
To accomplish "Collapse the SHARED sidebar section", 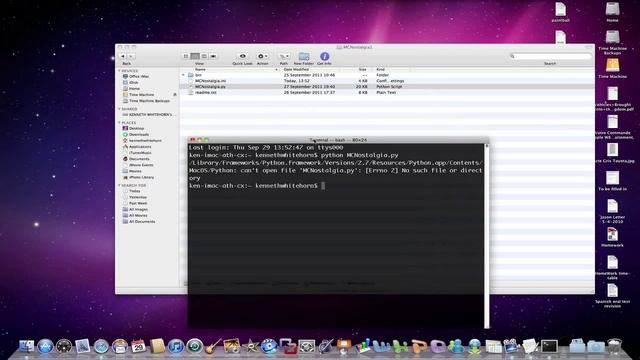I will click(x=120, y=109).
